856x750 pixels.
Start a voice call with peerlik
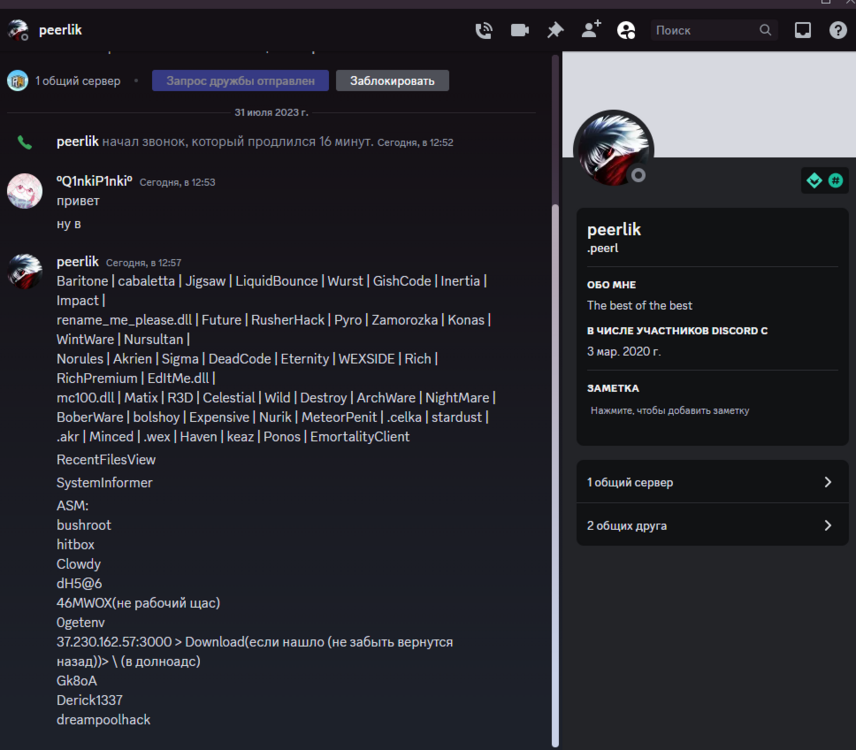[484, 30]
